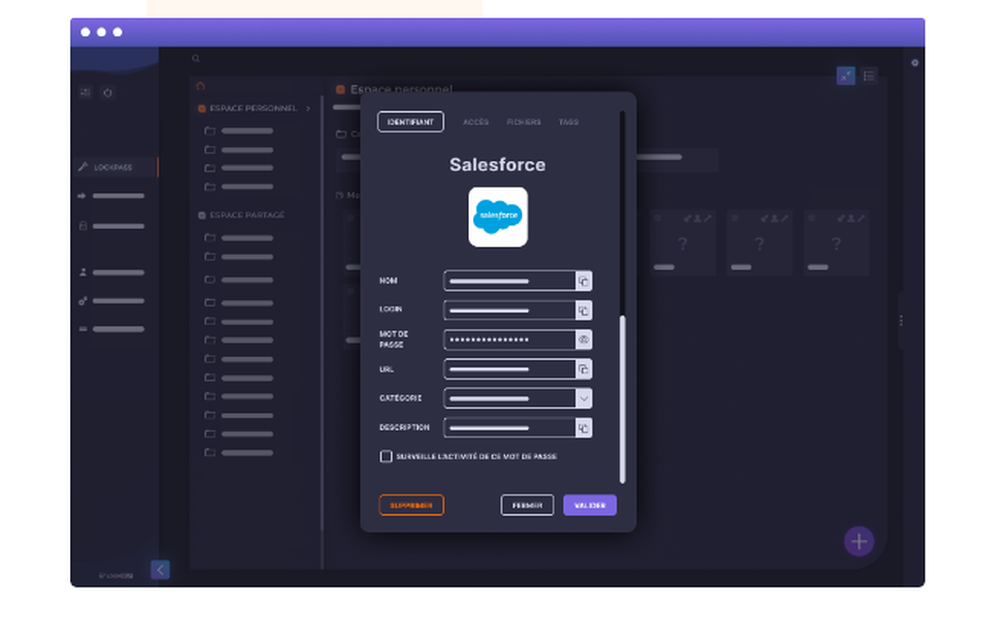
Task: Open the Catégorie dropdown arrow
Action: point(584,398)
